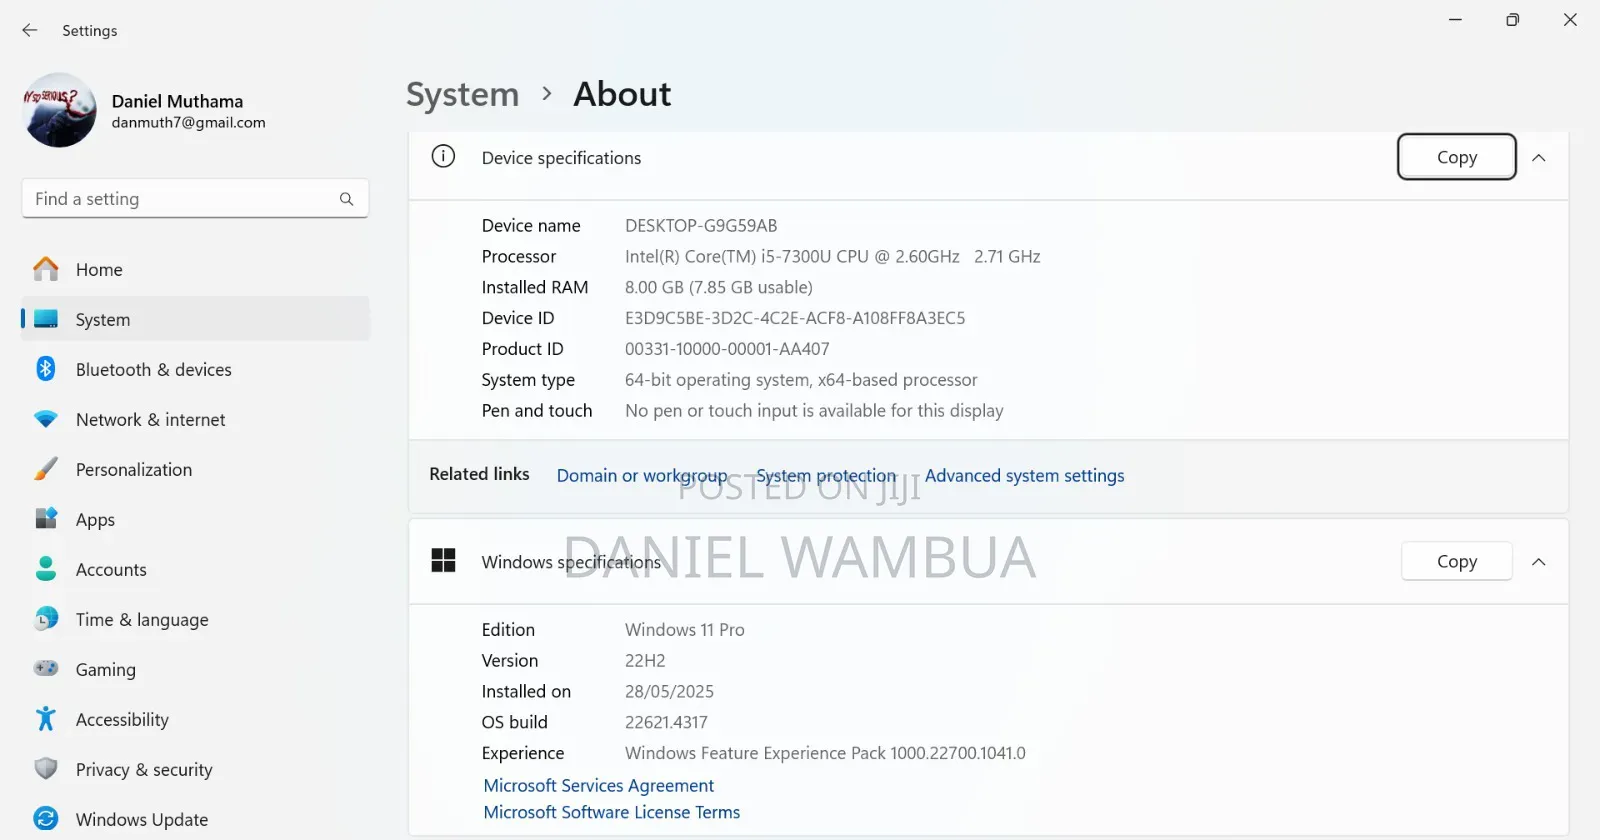Screen dimensions: 1600x840
Task: Click the 64-bit operating system text
Action: [x=801, y=380]
